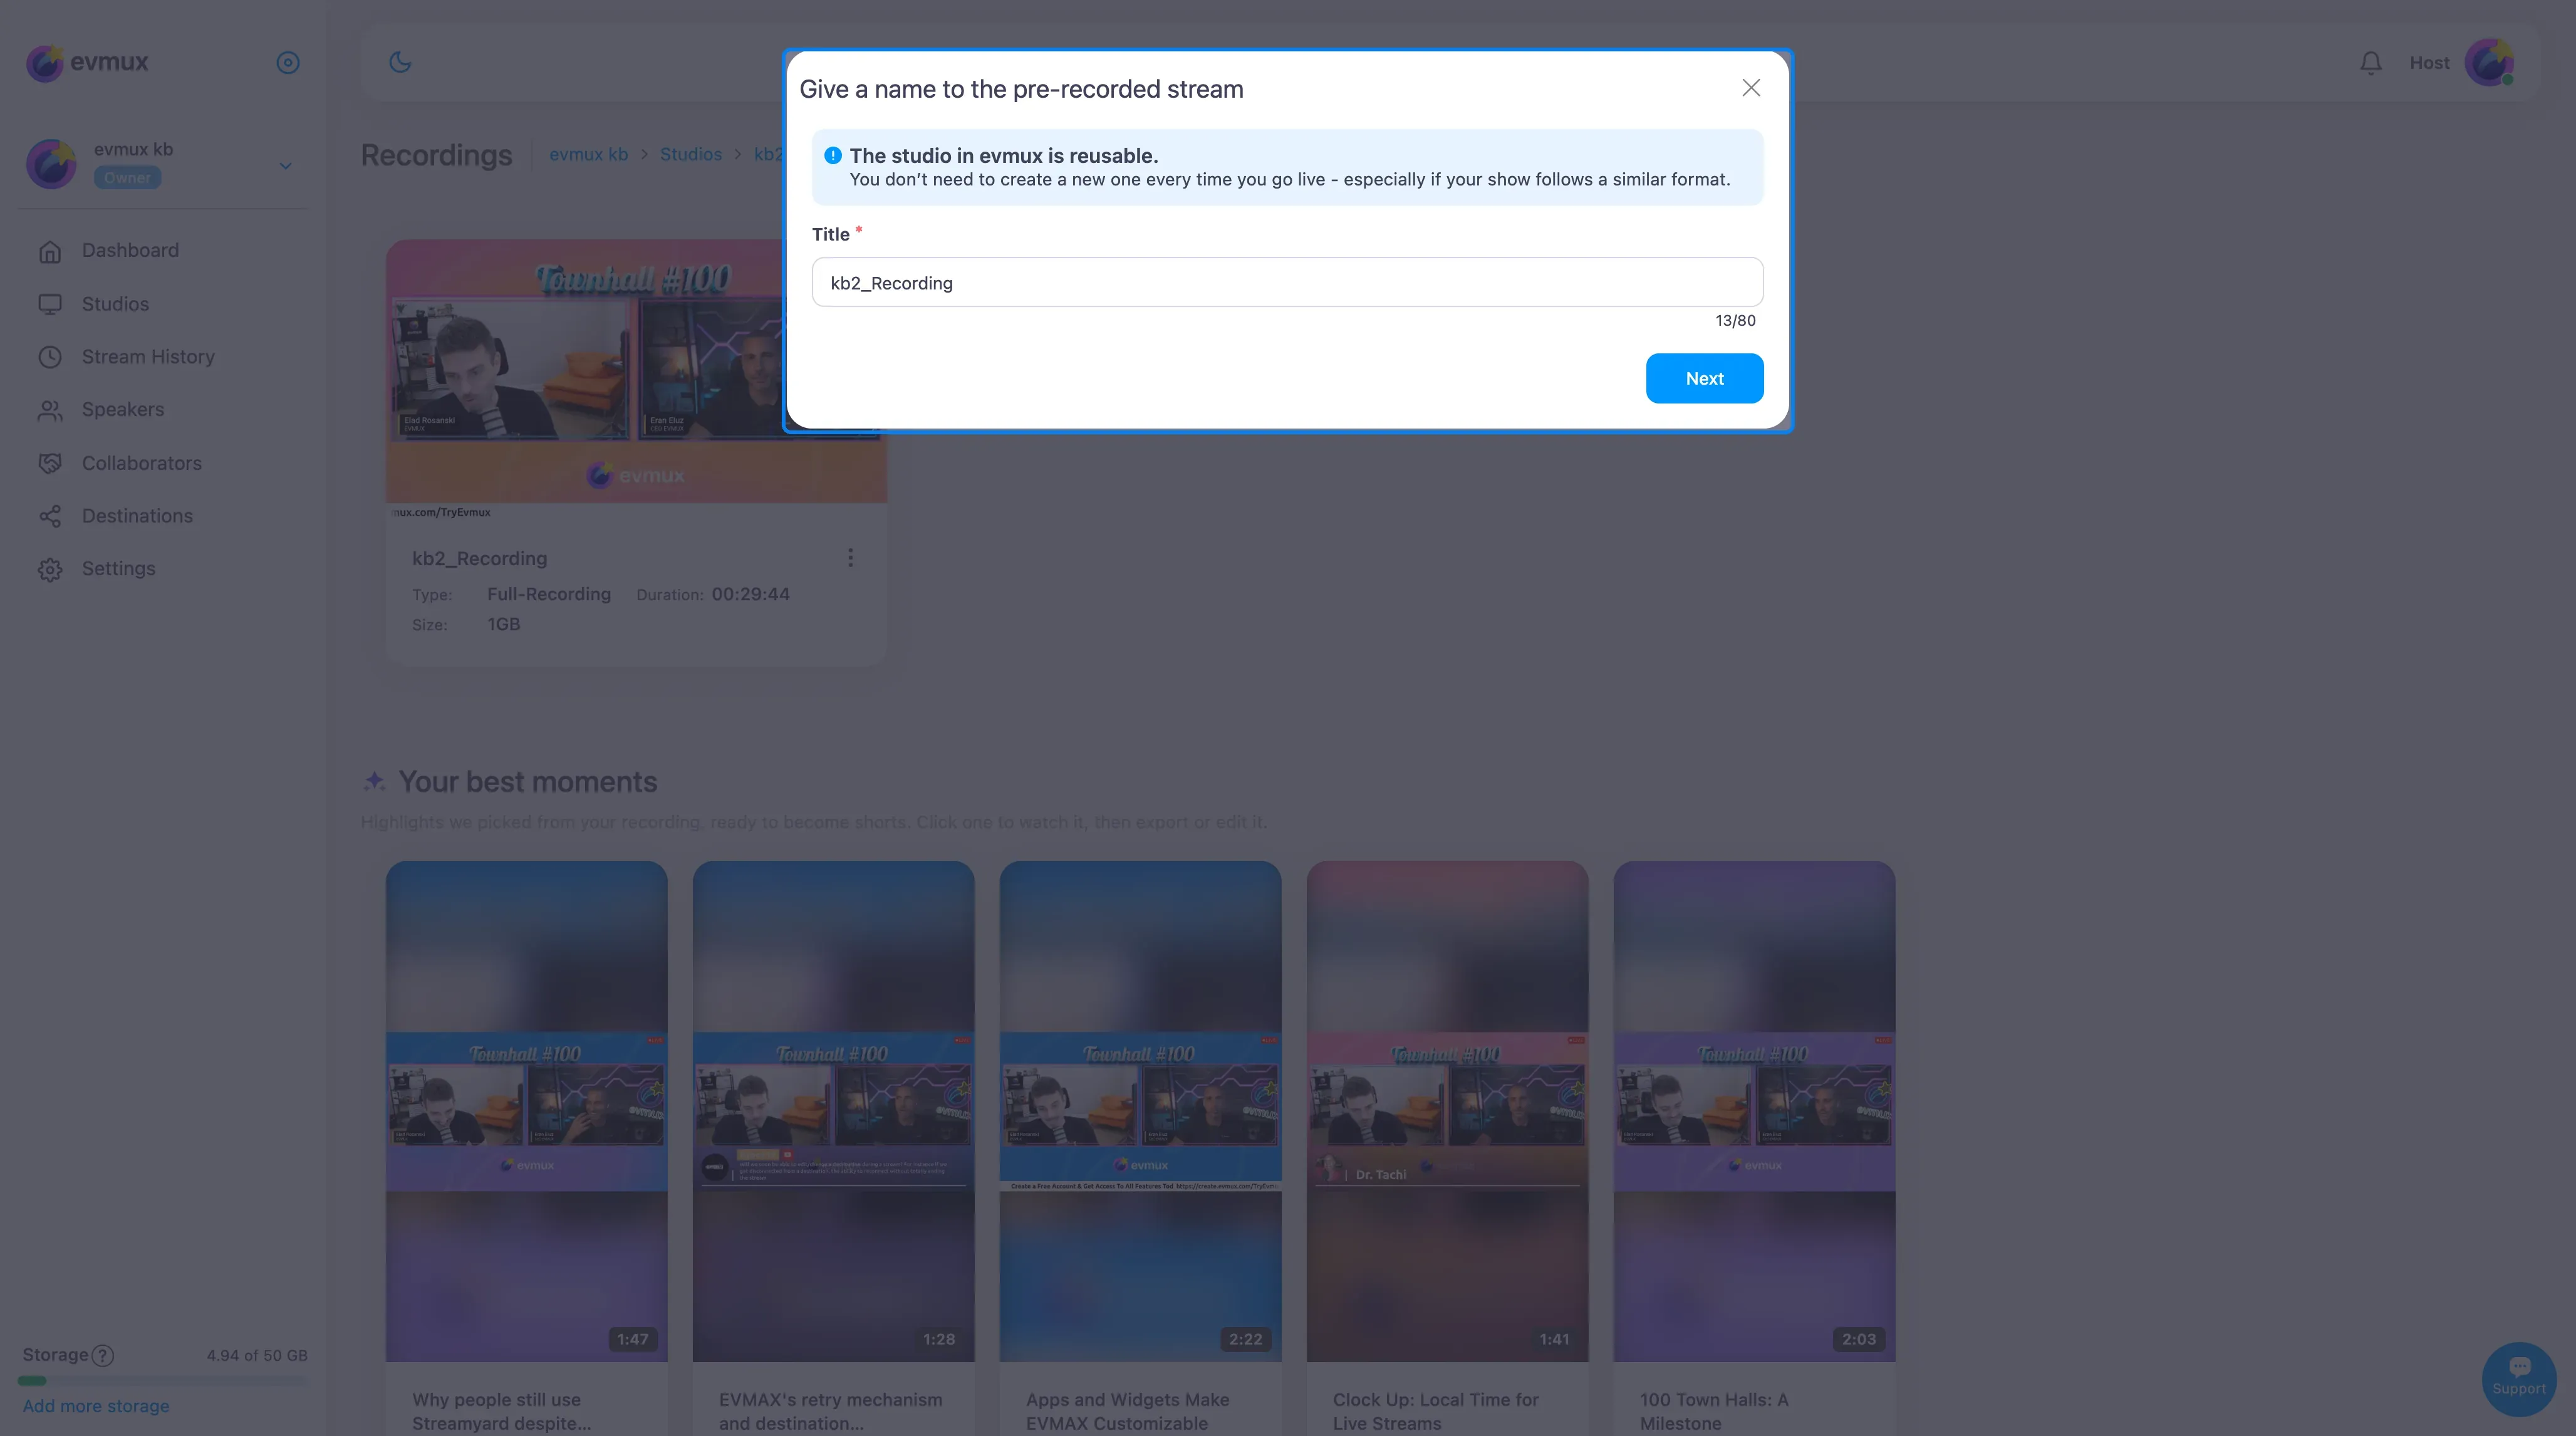The image size is (2576, 1436).
Task: Open the 2:03 100 Town Halls clip
Action: (1754, 1110)
